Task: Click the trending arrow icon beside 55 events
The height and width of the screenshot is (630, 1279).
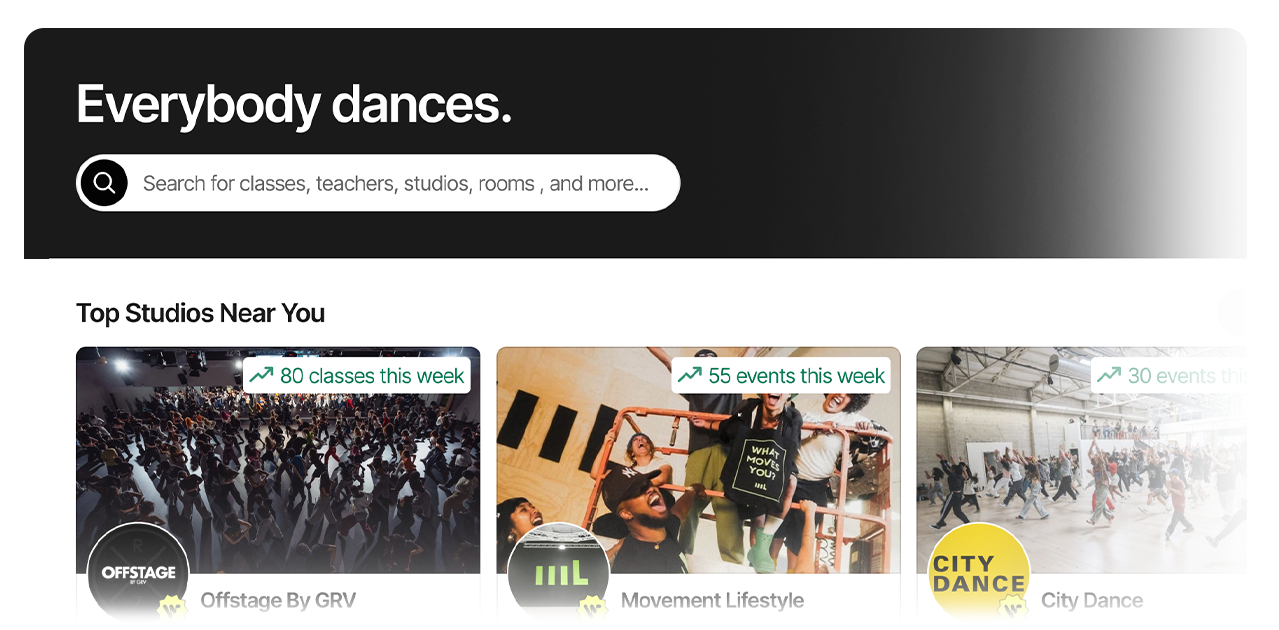Action: click(x=689, y=375)
